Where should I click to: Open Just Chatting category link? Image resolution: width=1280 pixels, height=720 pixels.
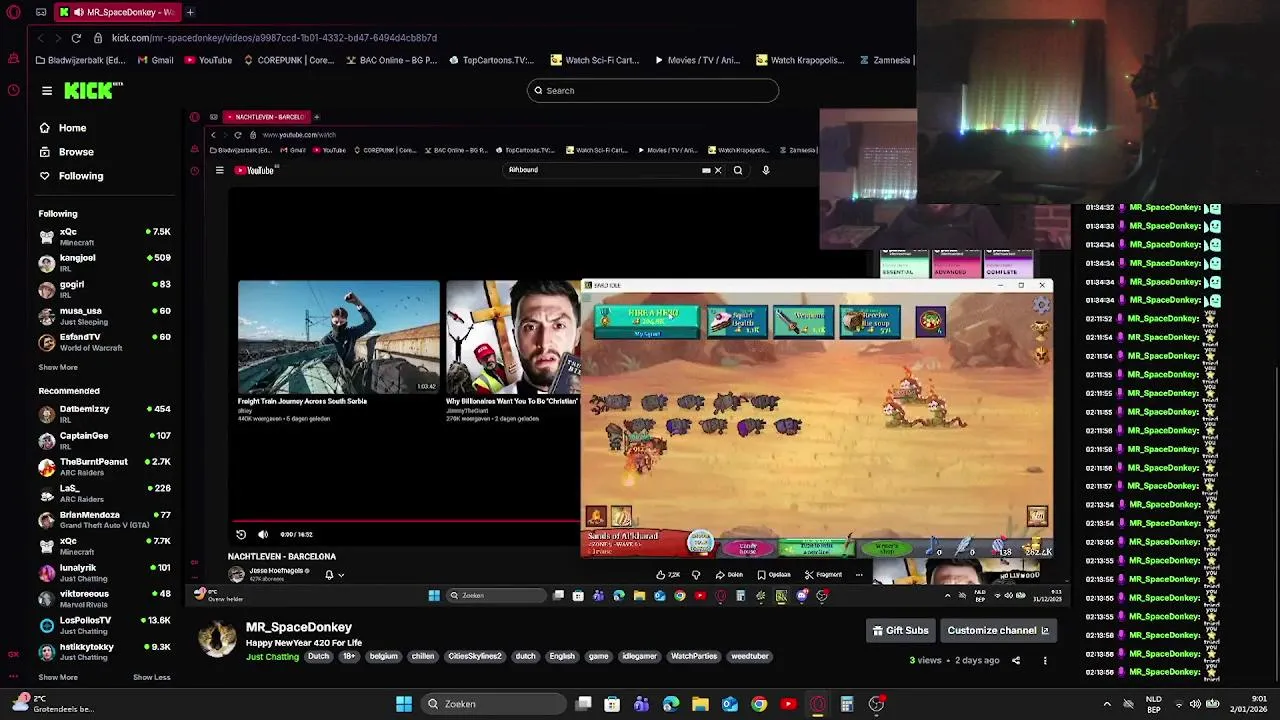tap(272, 657)
